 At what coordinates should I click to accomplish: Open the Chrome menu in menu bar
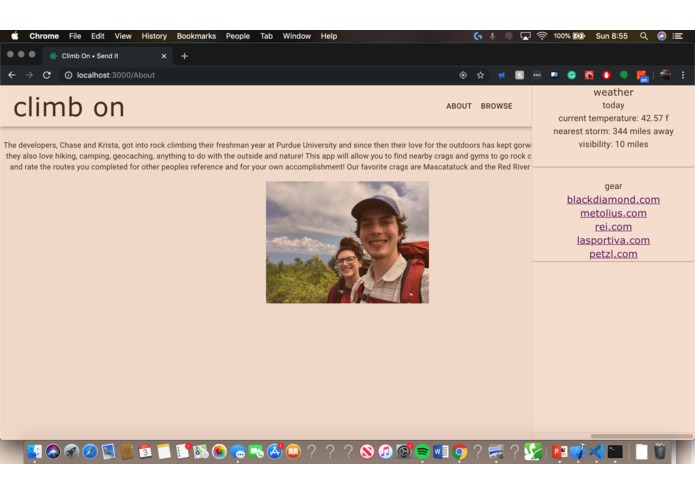tap(44, 36)
